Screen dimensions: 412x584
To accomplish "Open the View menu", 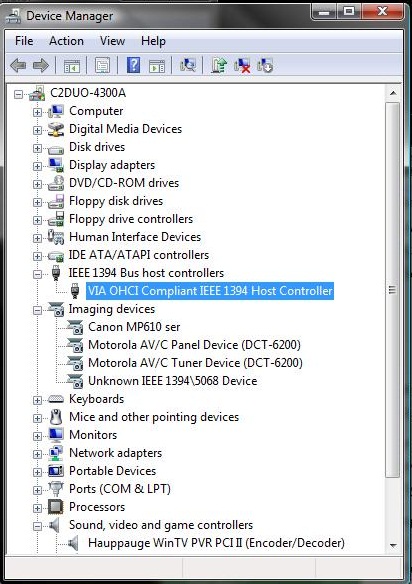I will 112,41.
